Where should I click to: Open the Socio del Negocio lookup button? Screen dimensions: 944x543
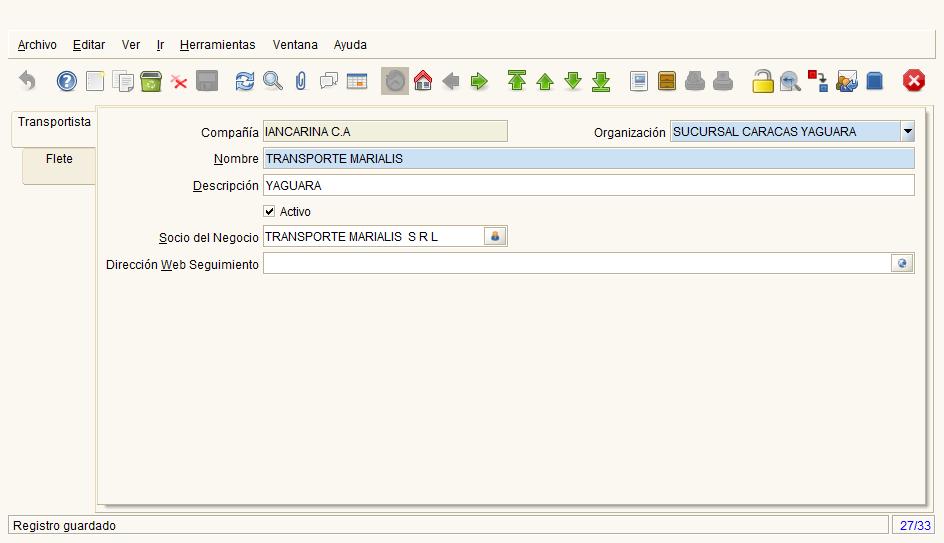[x=495, y=236]
